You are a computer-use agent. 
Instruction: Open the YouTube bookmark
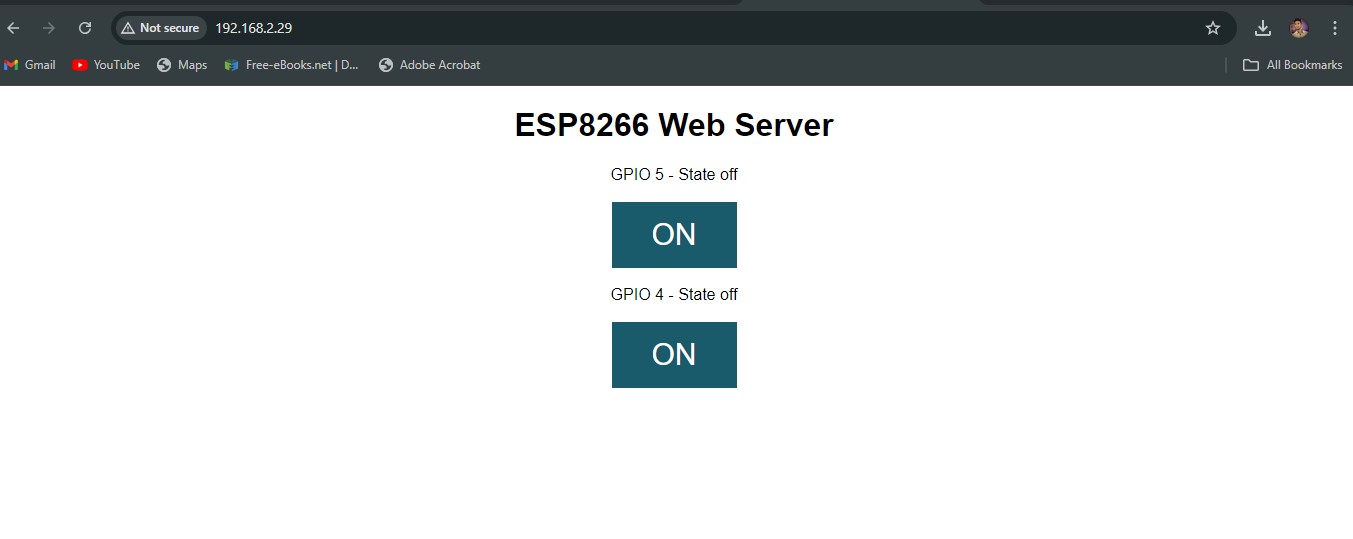[x=106, y=65]
